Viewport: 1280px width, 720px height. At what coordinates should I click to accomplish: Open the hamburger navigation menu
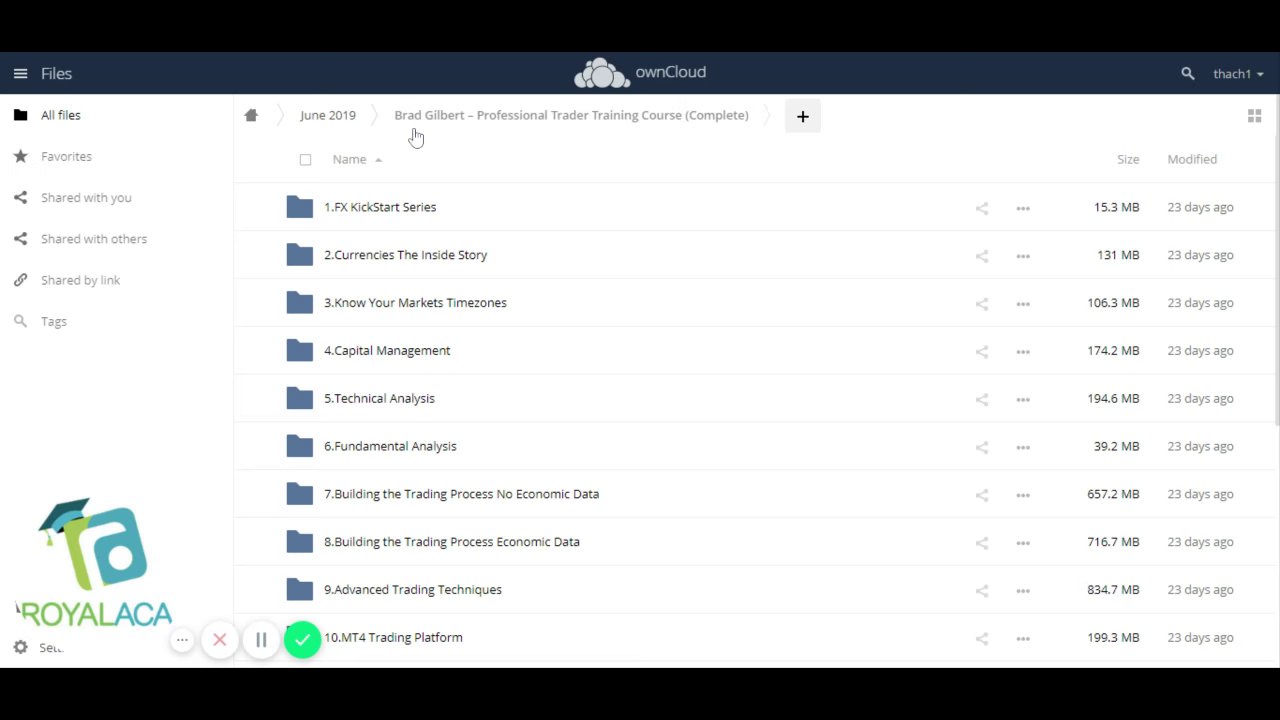[20, 74]
